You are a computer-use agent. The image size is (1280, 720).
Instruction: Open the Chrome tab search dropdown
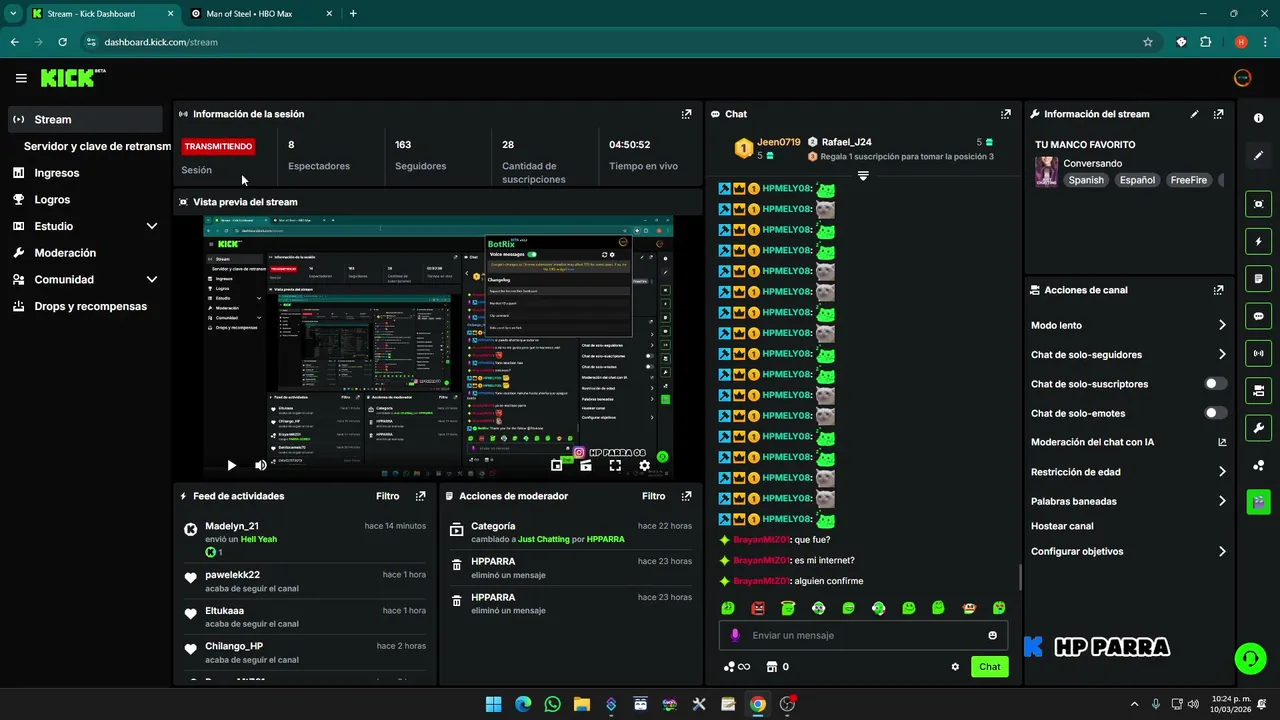[x=13, y=13]
